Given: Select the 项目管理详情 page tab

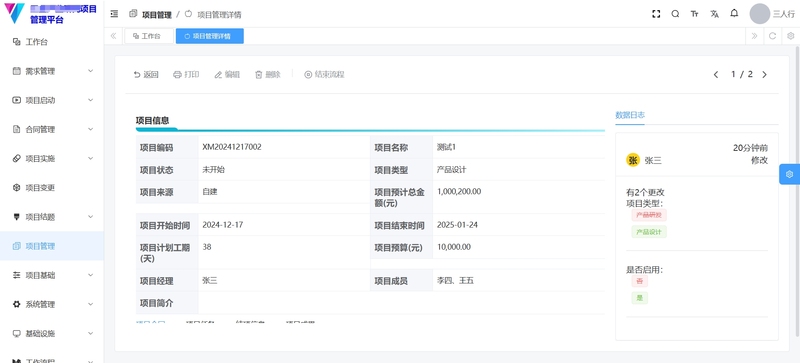Looking at the screenshot, I should [210, 36].
